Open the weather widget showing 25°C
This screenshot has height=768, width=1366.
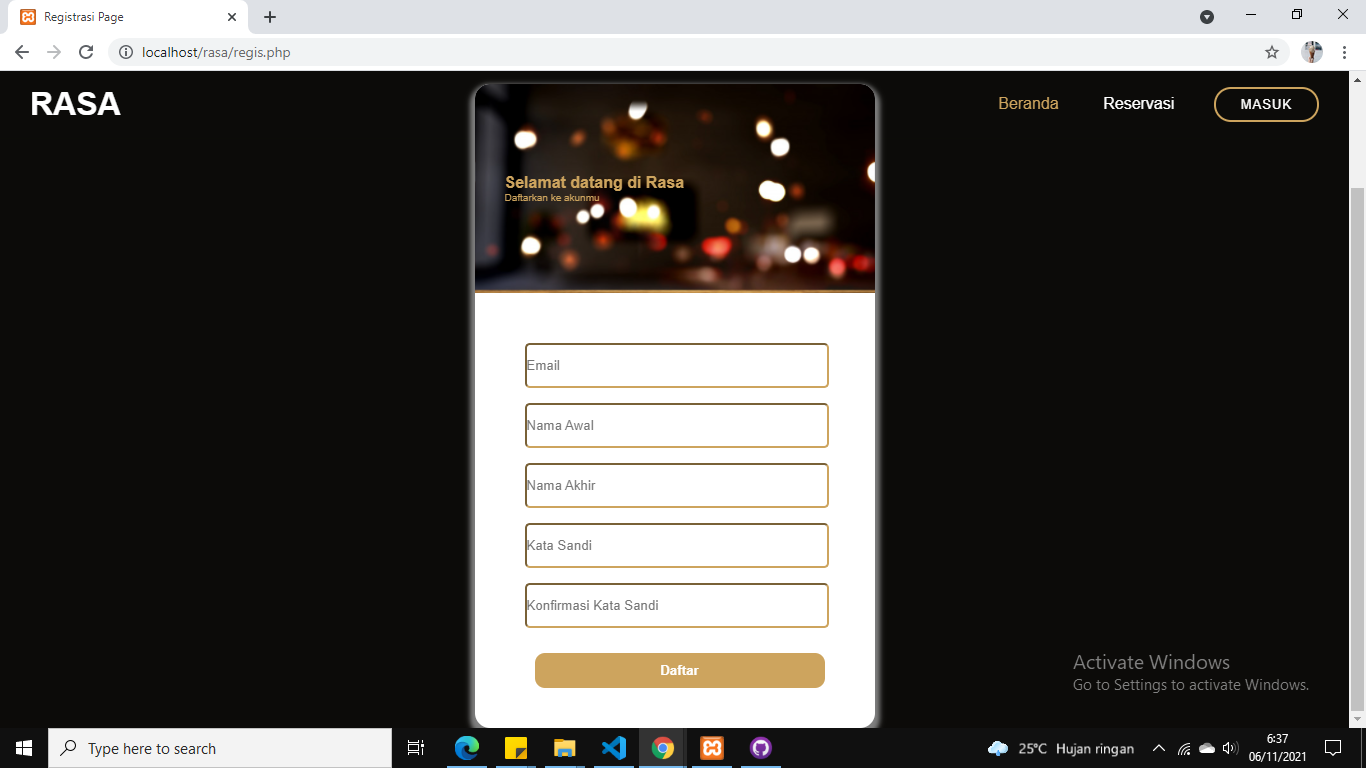1061,748
